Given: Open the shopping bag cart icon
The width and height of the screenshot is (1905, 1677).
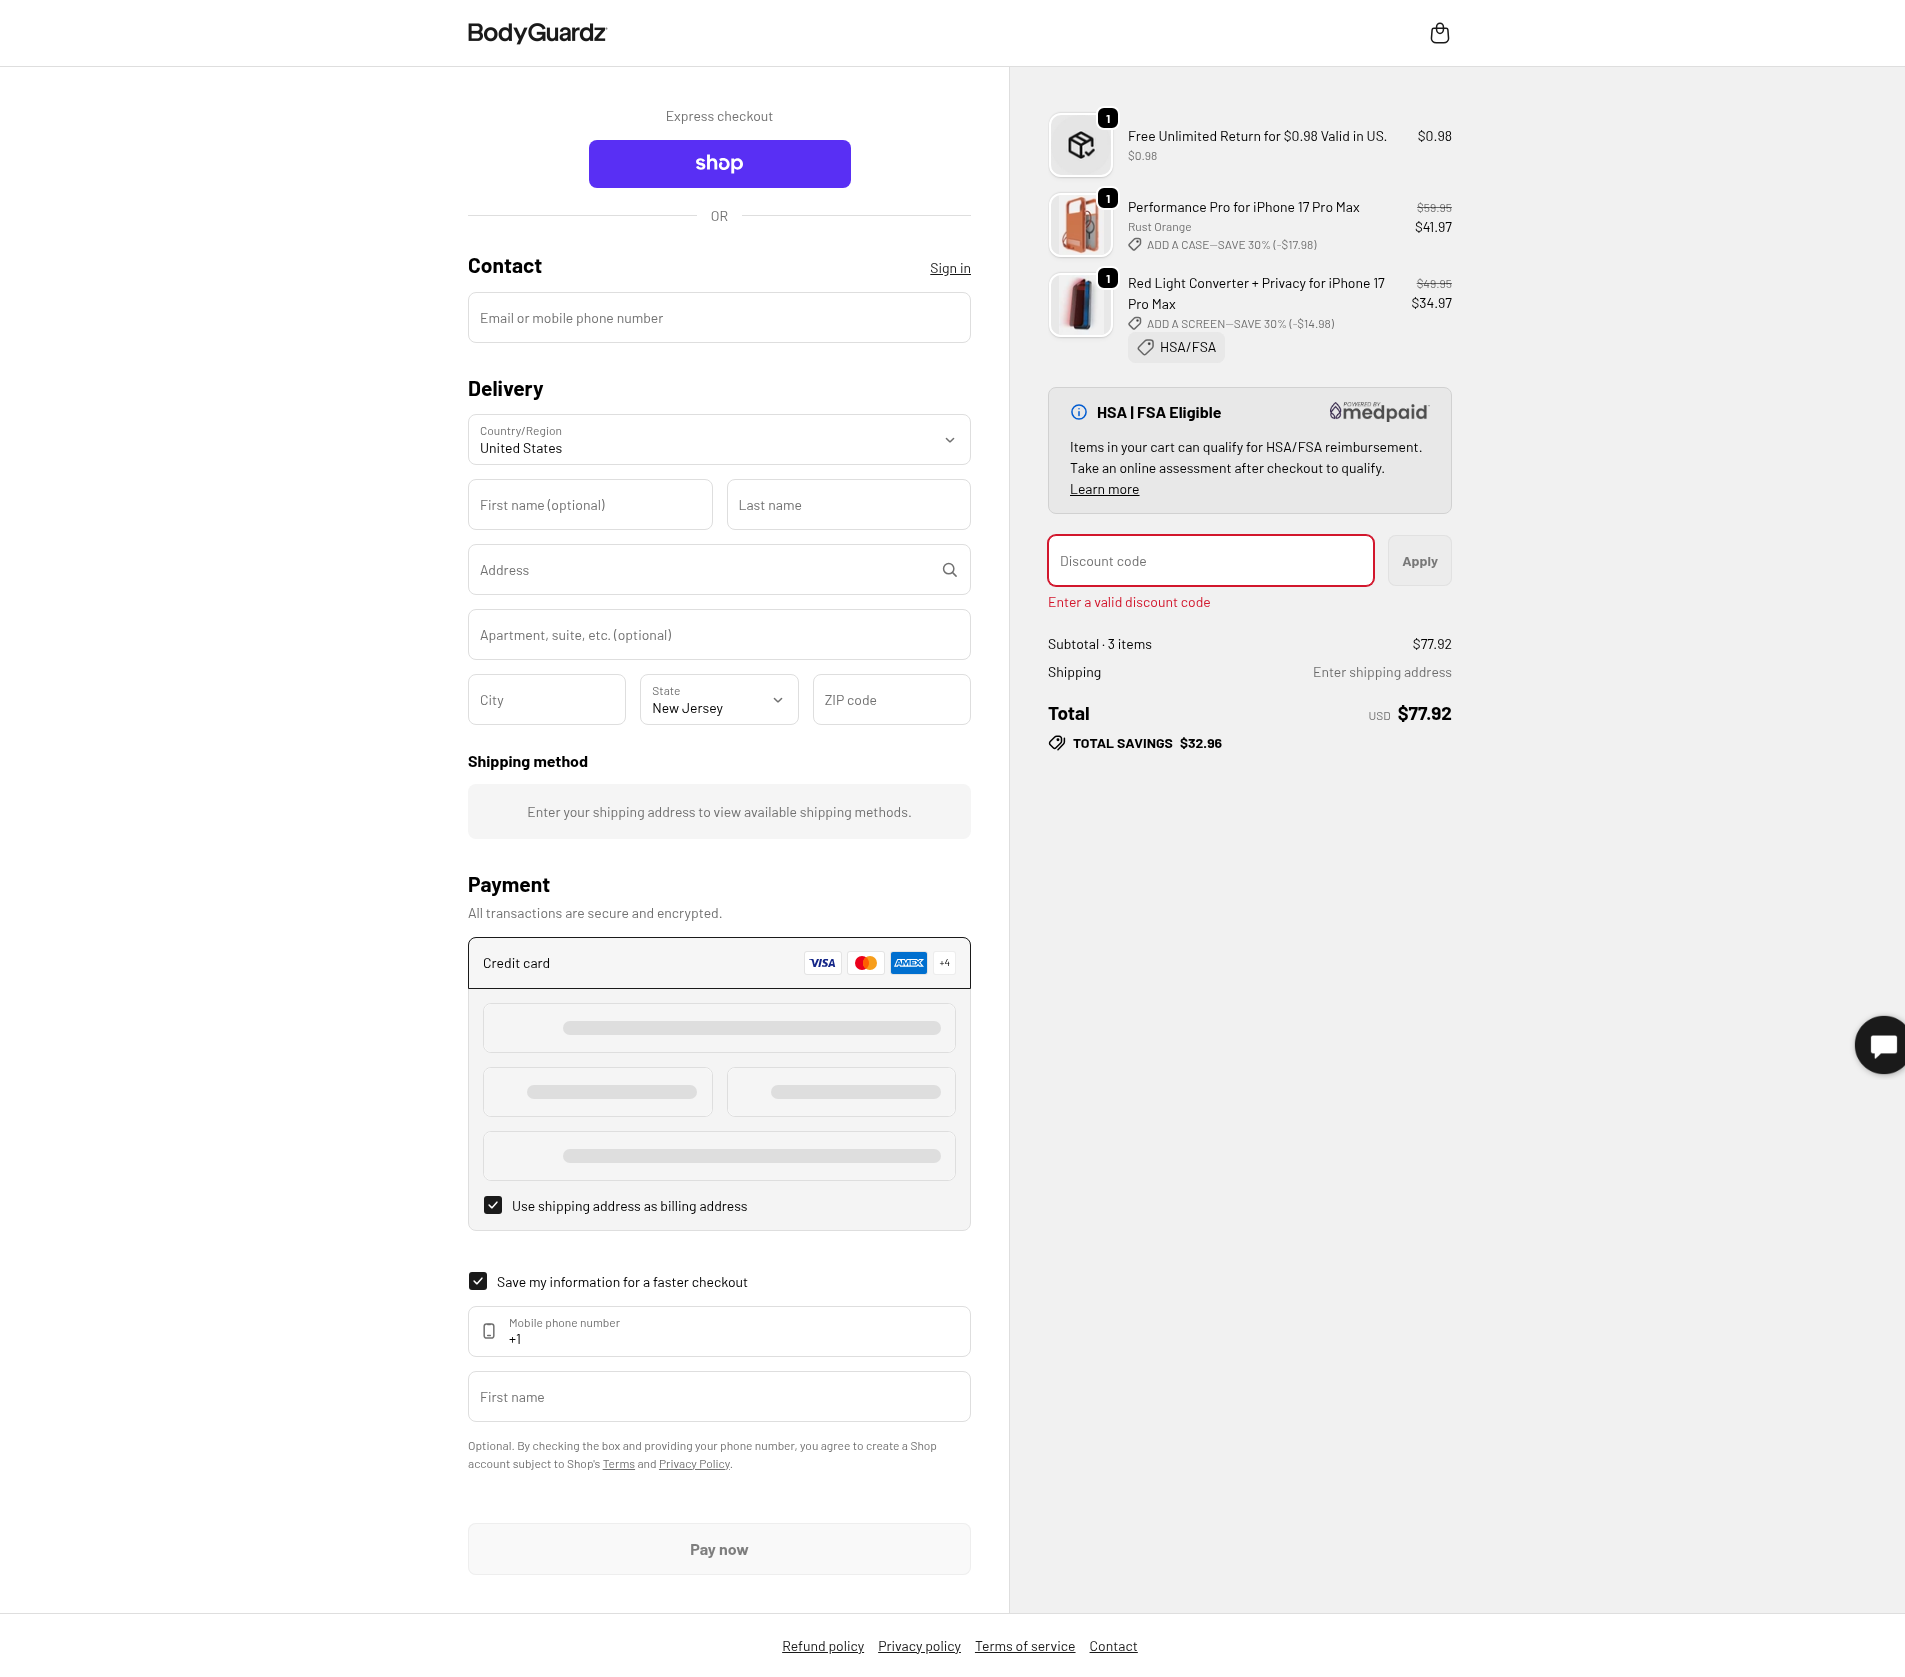Looking at the screenshot, I should click(1439, 34).
